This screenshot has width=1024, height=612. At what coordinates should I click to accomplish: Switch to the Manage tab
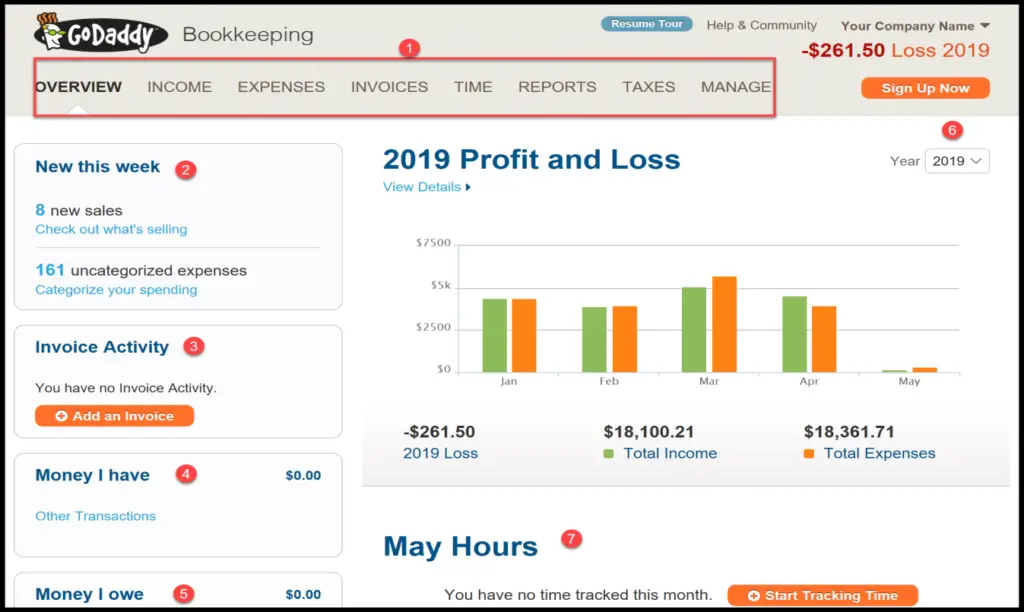click(736, 87)
